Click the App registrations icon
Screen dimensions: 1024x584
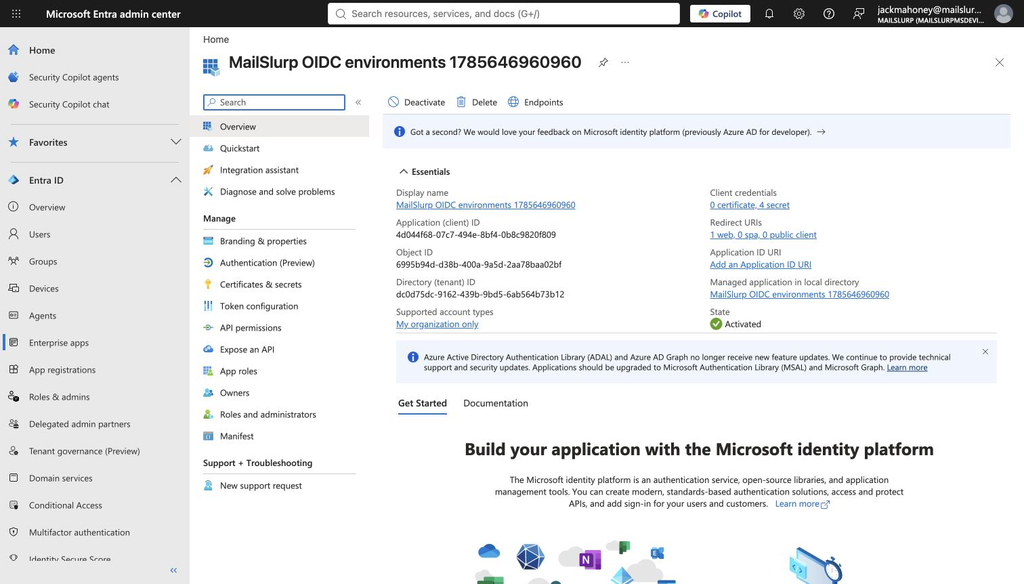click(14, 370)
